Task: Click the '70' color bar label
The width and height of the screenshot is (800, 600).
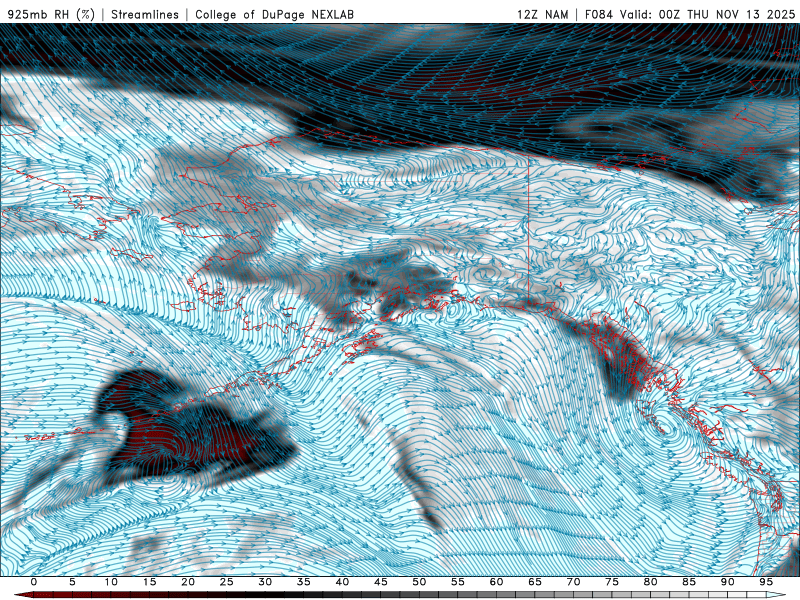Action: (x=573, y=582)
